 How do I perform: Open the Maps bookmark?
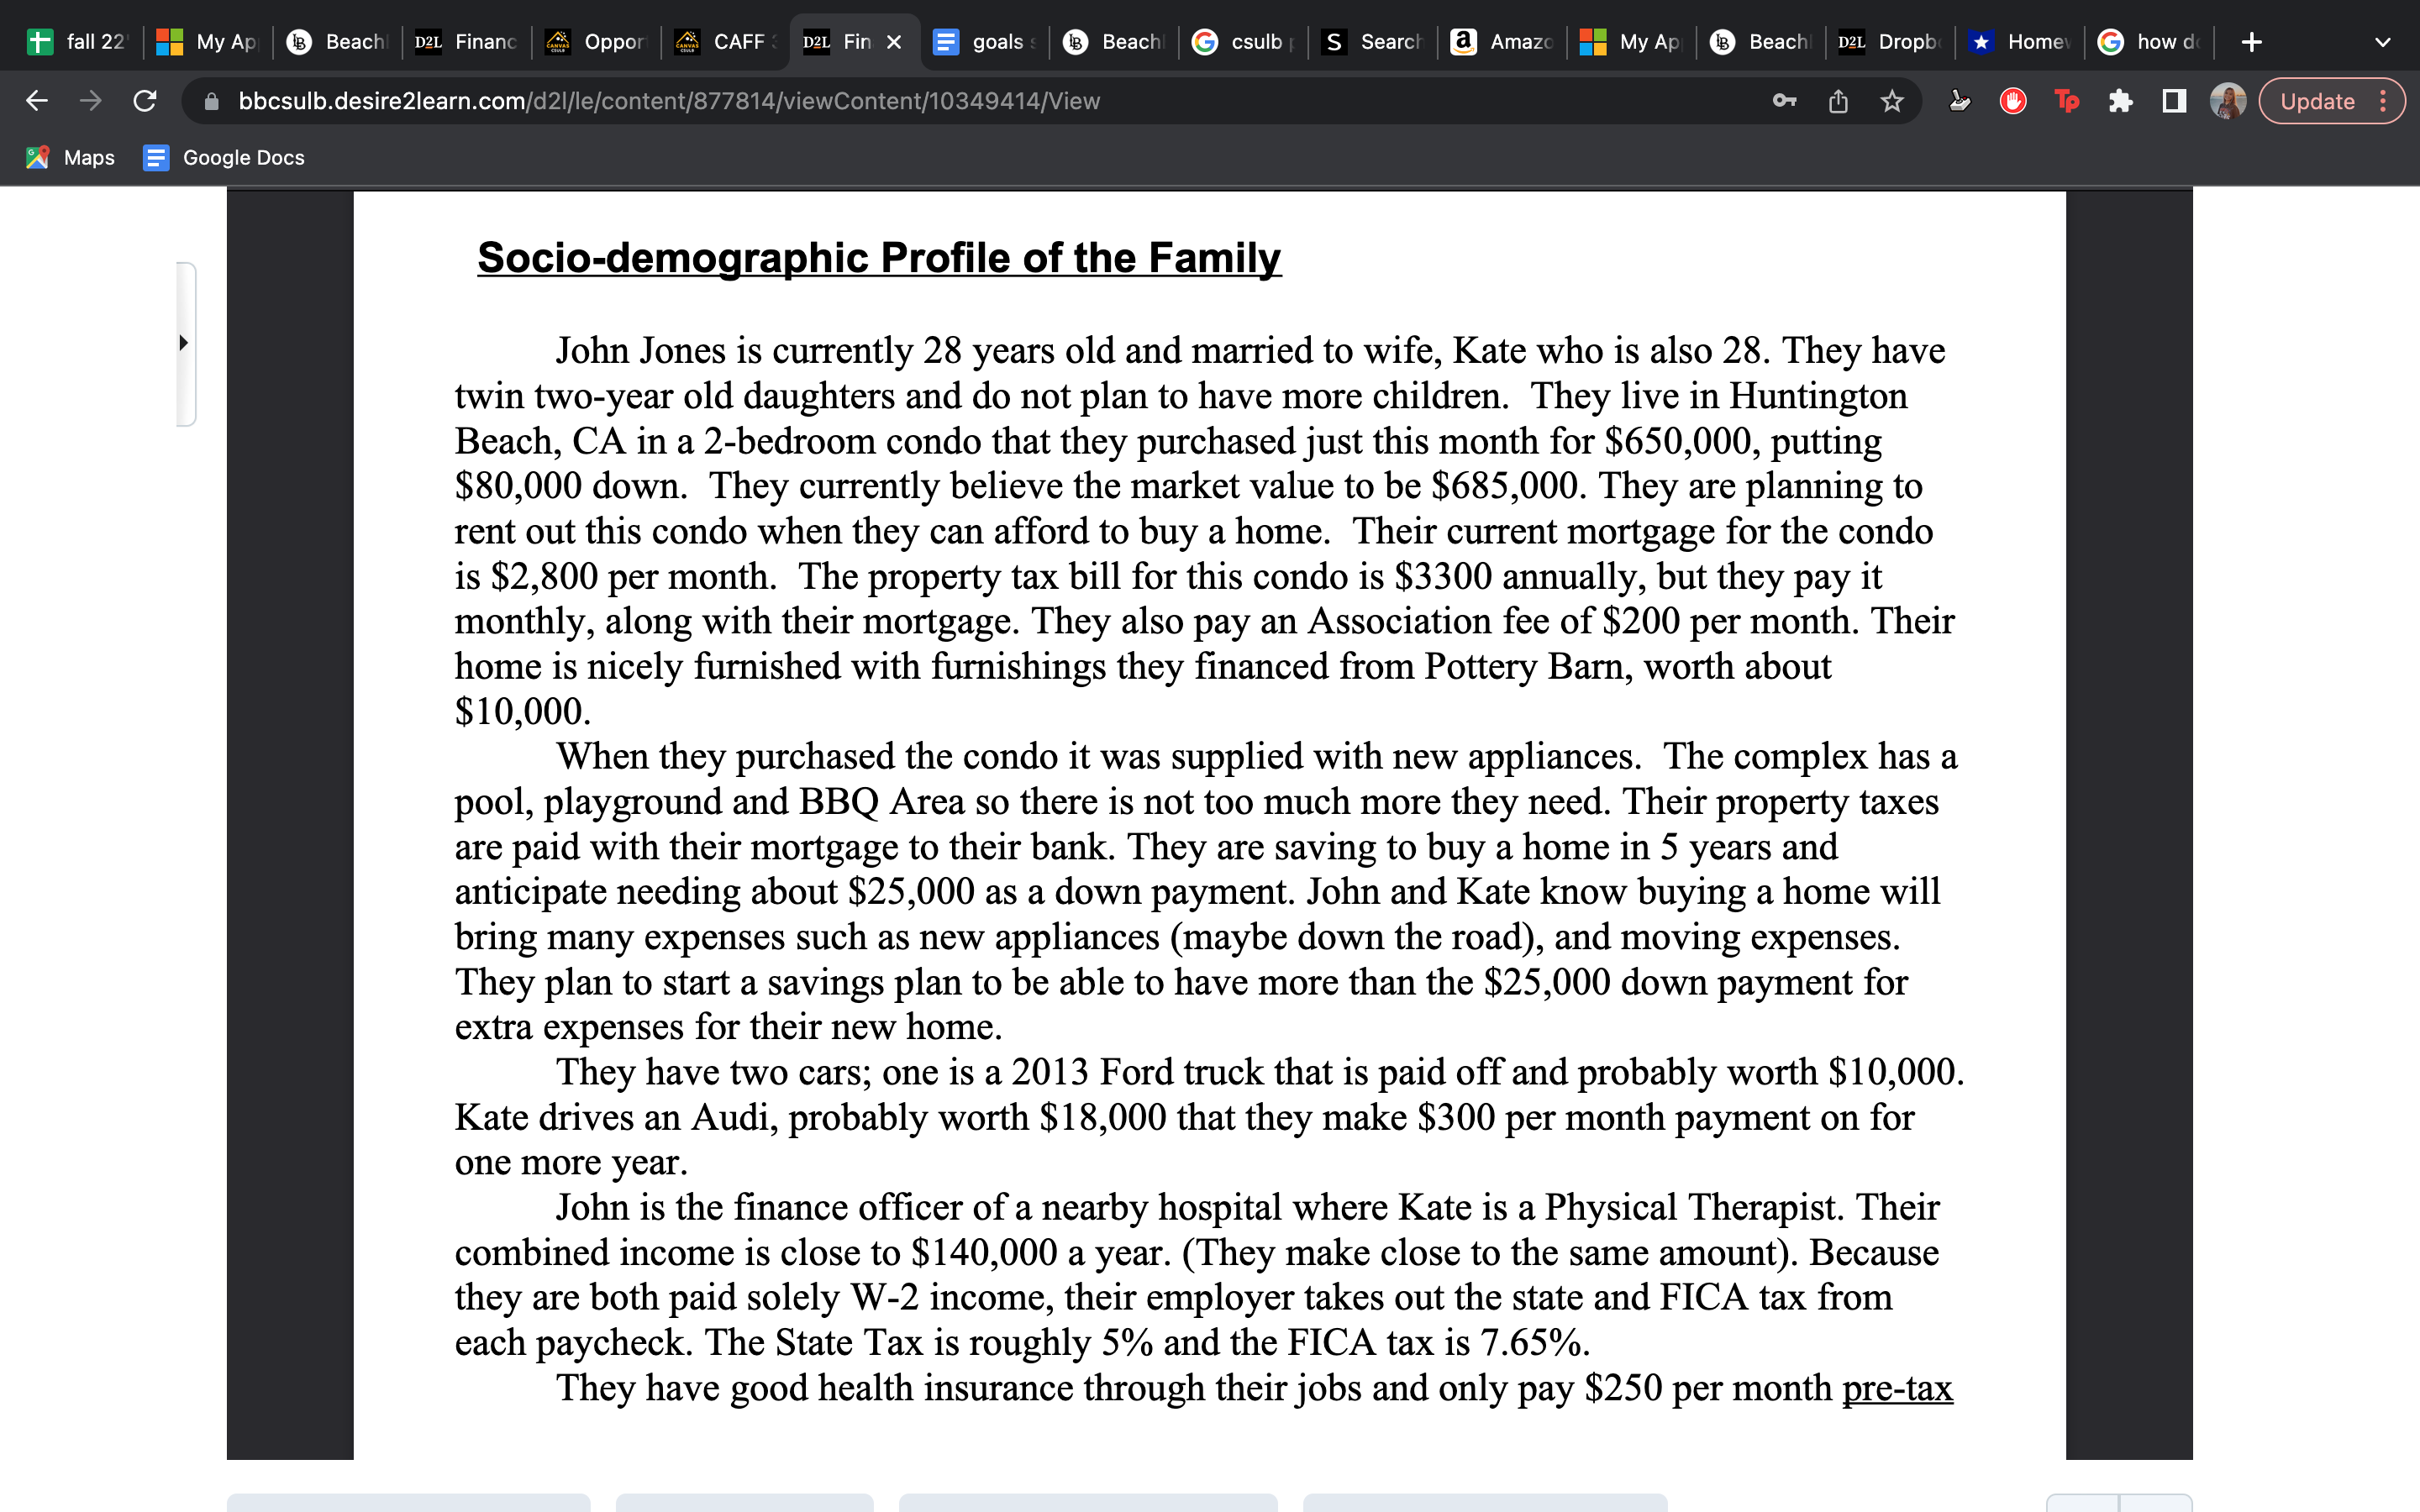(x=70, y=158)
